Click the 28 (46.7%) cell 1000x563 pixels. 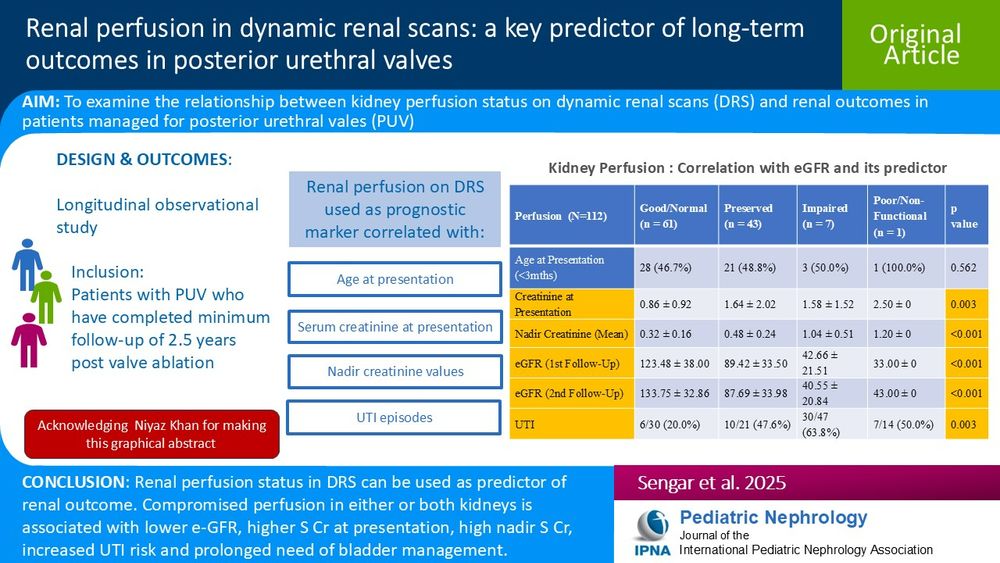(x=676, y=268)
